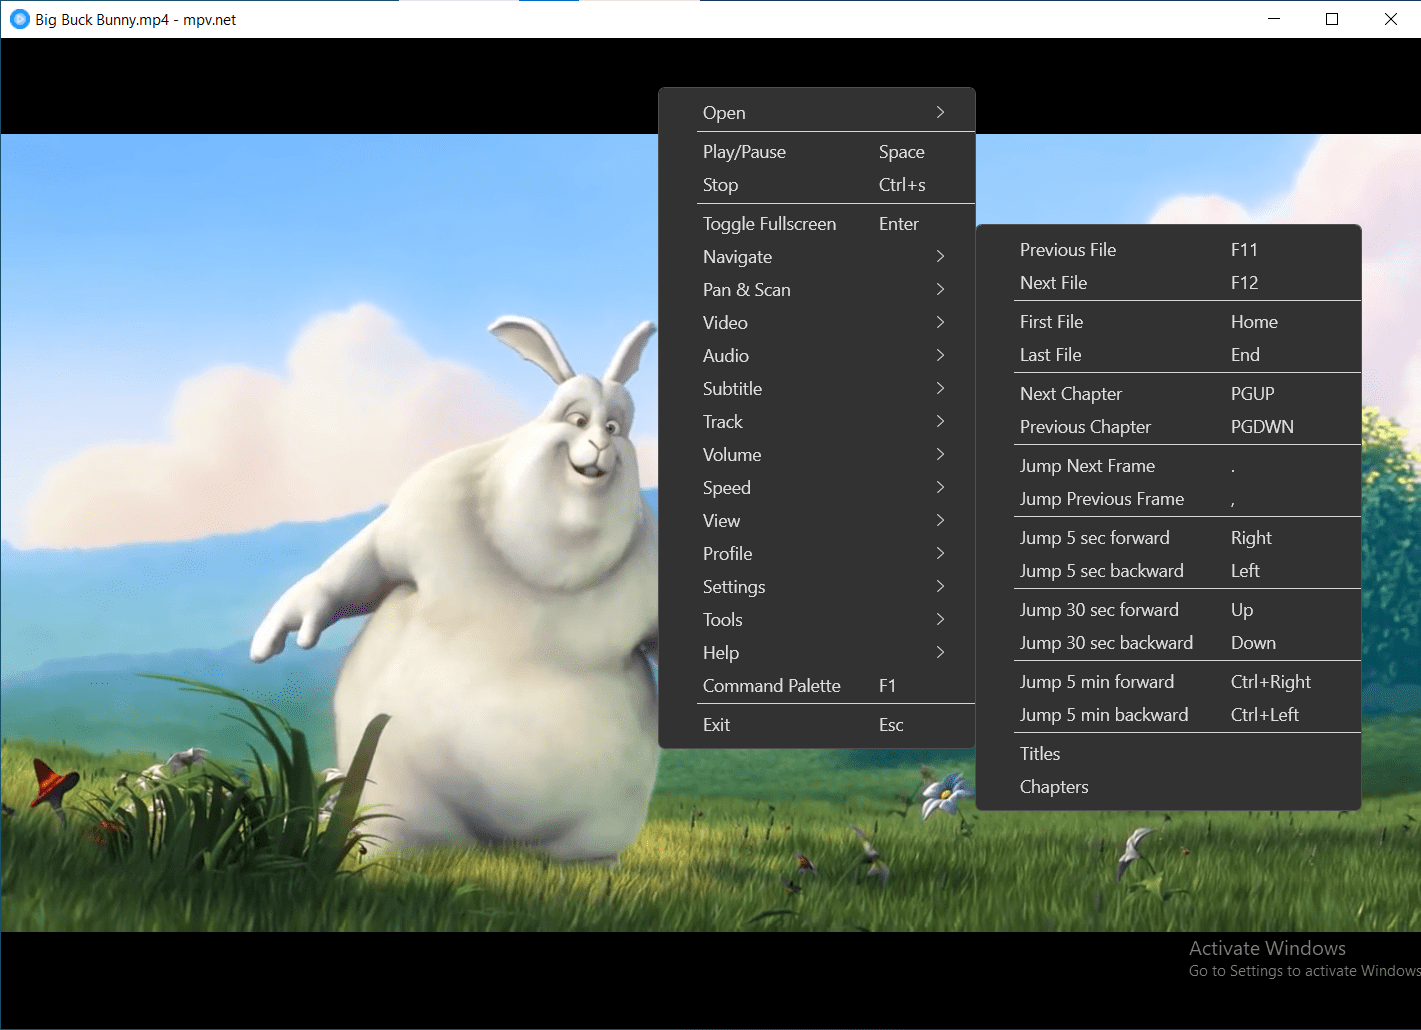Select Toggle Fullscreen menu entry
Image resolution: width=1421 pixels, height=1030 pixels.
coord(817,224)
